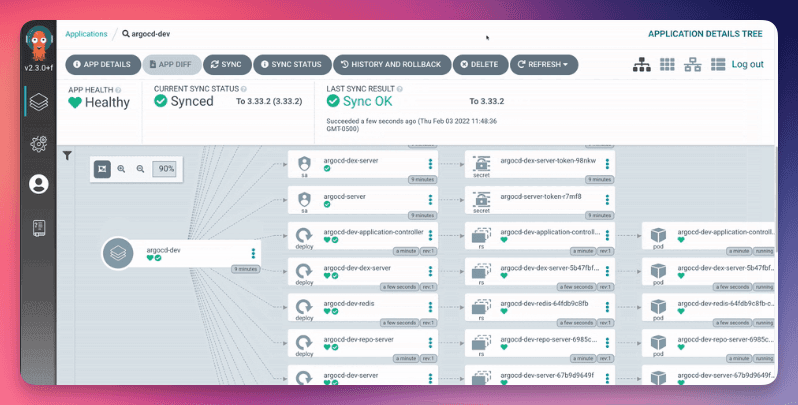Select the argocd-dev-application-controller replicaset node
Viewport: 798px width, 405px height.
539,236
